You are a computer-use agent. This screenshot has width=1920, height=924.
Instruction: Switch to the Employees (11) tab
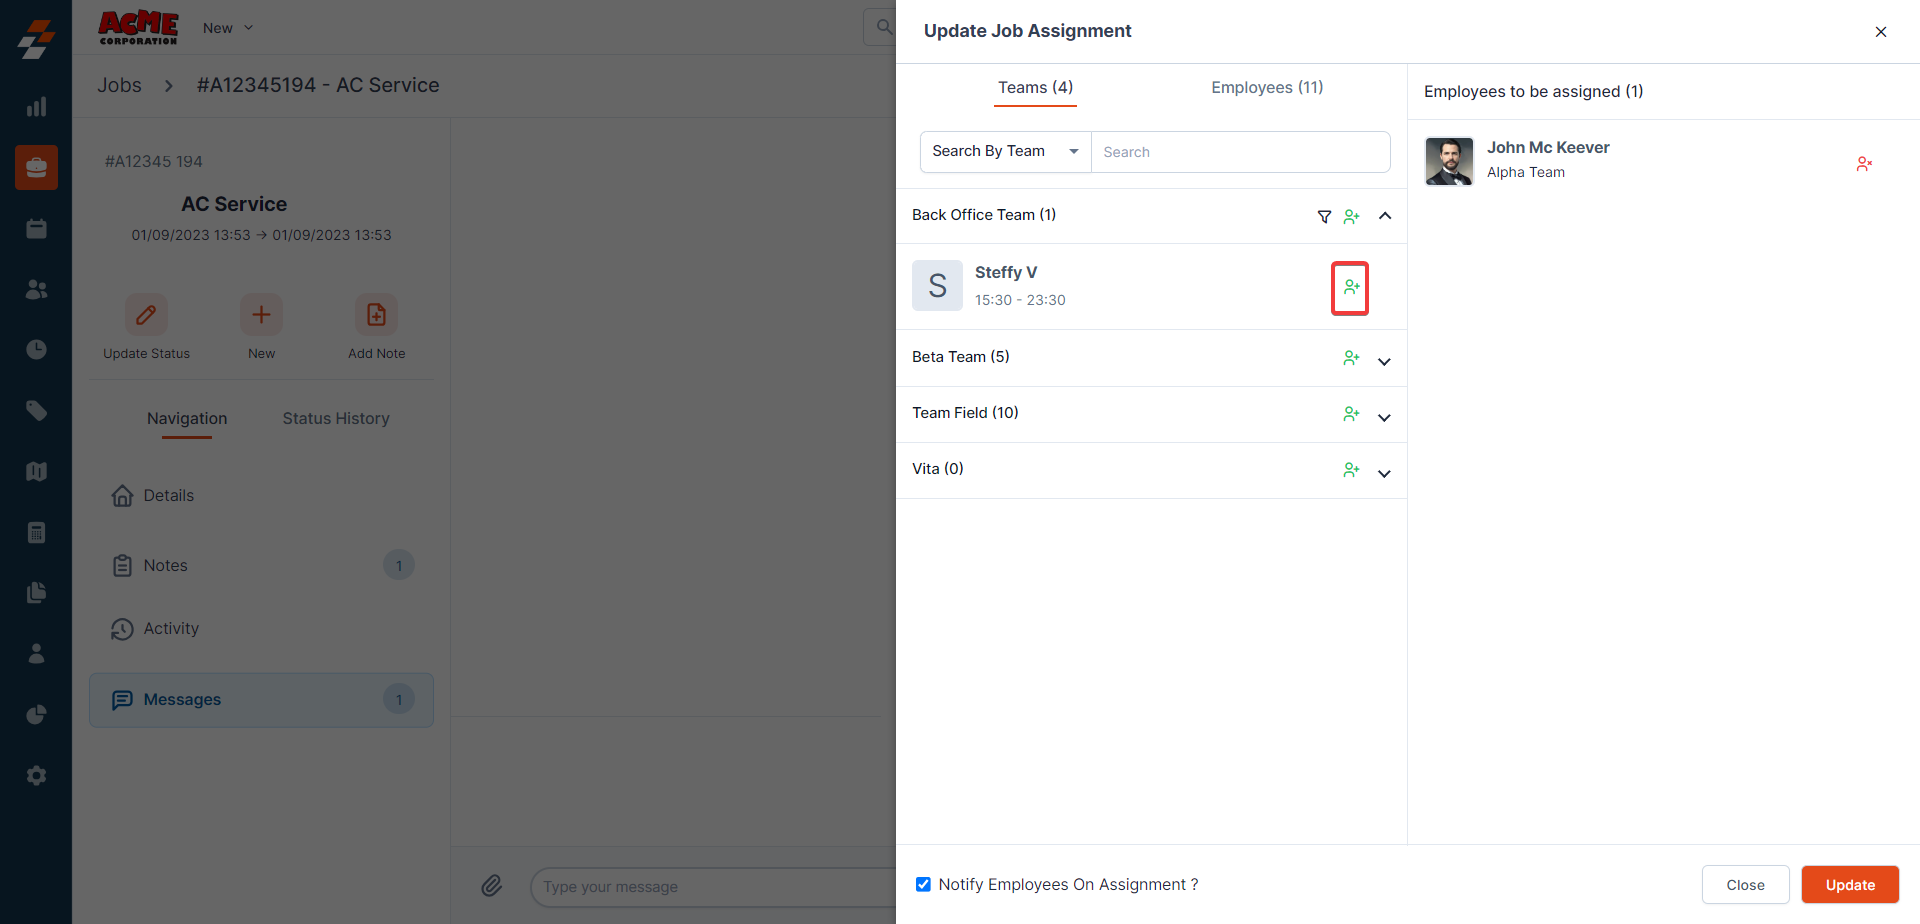1267,88
